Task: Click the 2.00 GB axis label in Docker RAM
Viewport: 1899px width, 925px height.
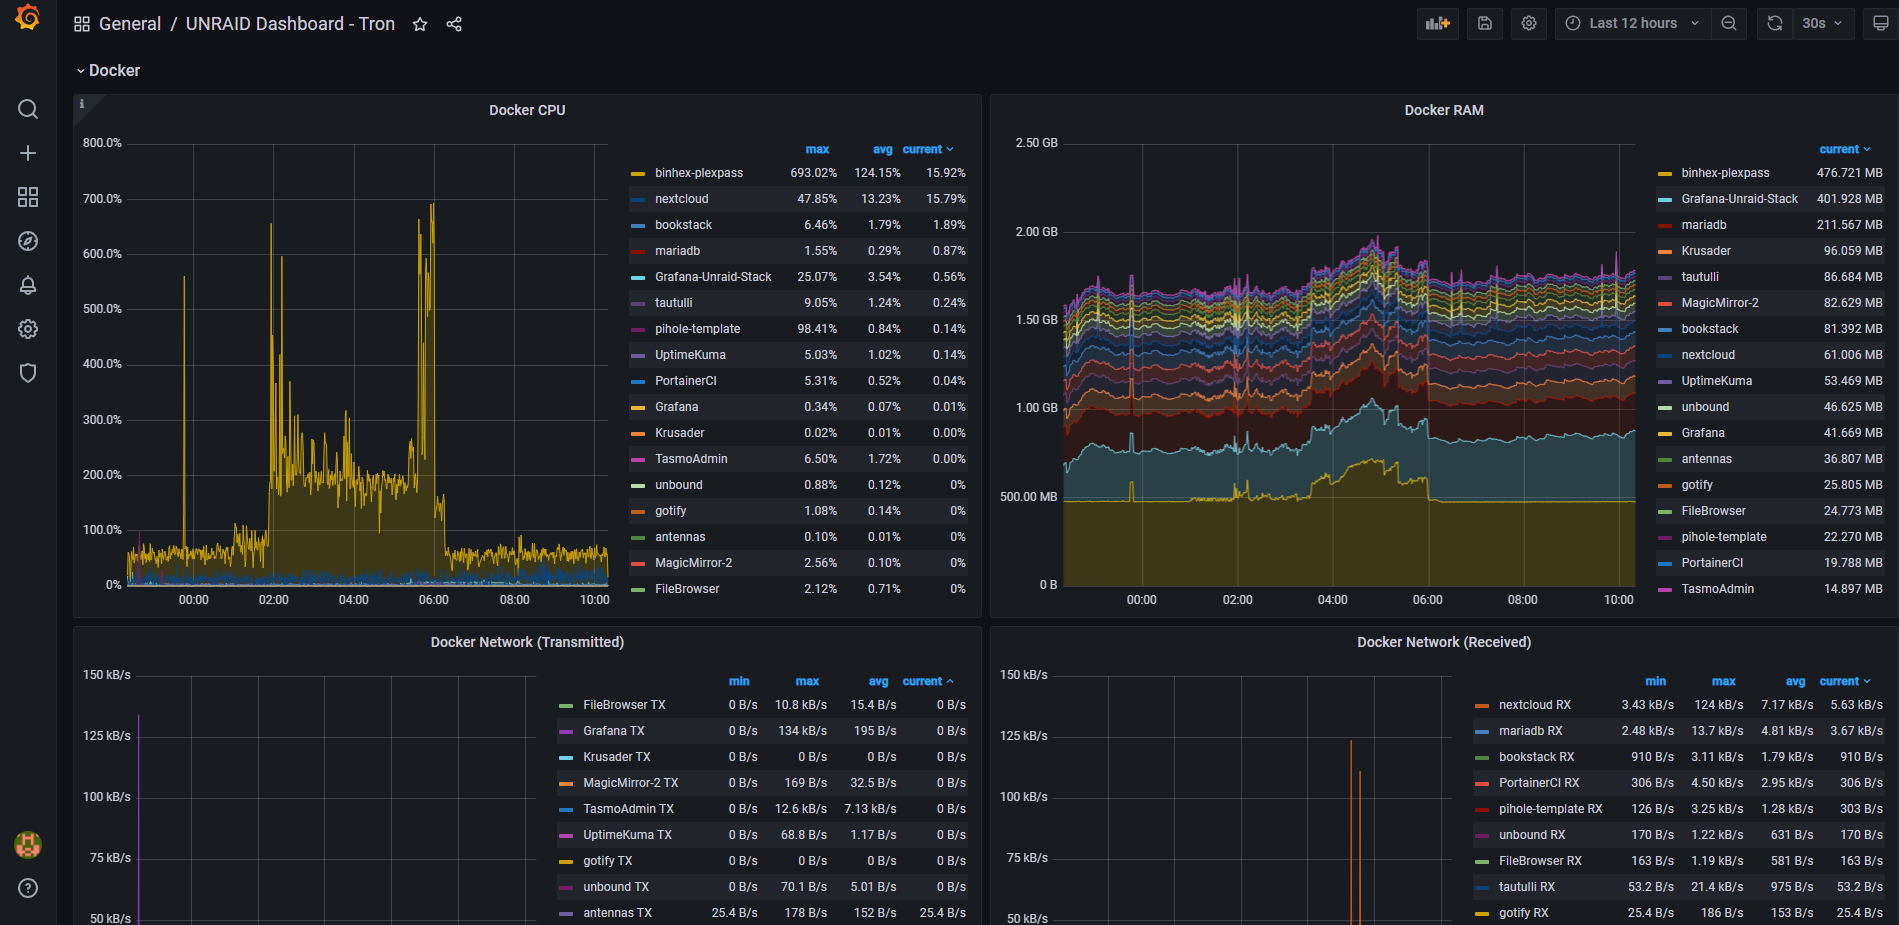Action: point(1036,232)
